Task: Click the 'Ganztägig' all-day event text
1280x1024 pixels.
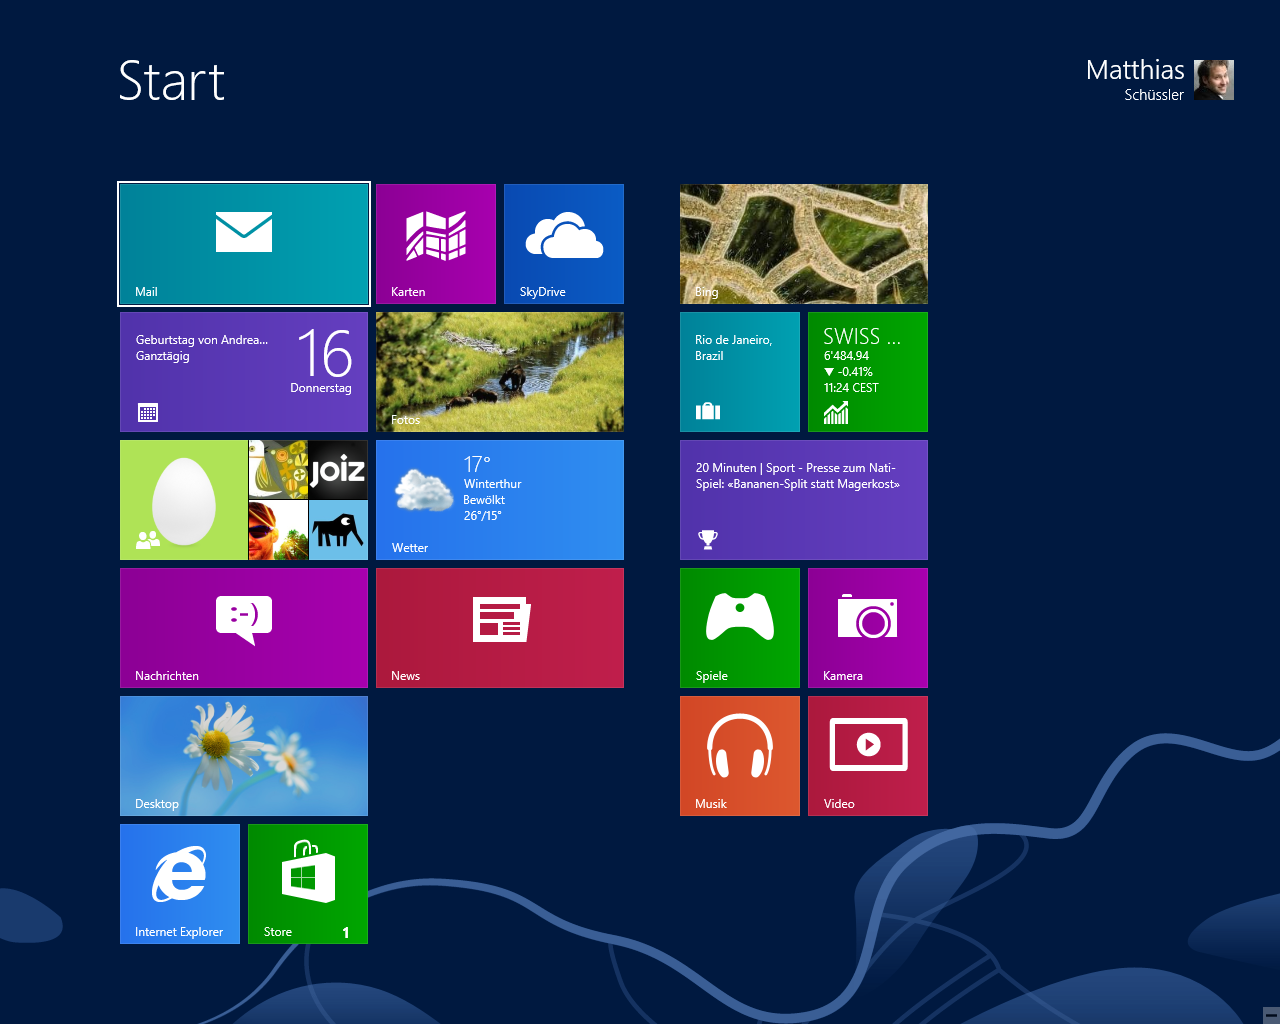Action: click(x=163, y=356)
